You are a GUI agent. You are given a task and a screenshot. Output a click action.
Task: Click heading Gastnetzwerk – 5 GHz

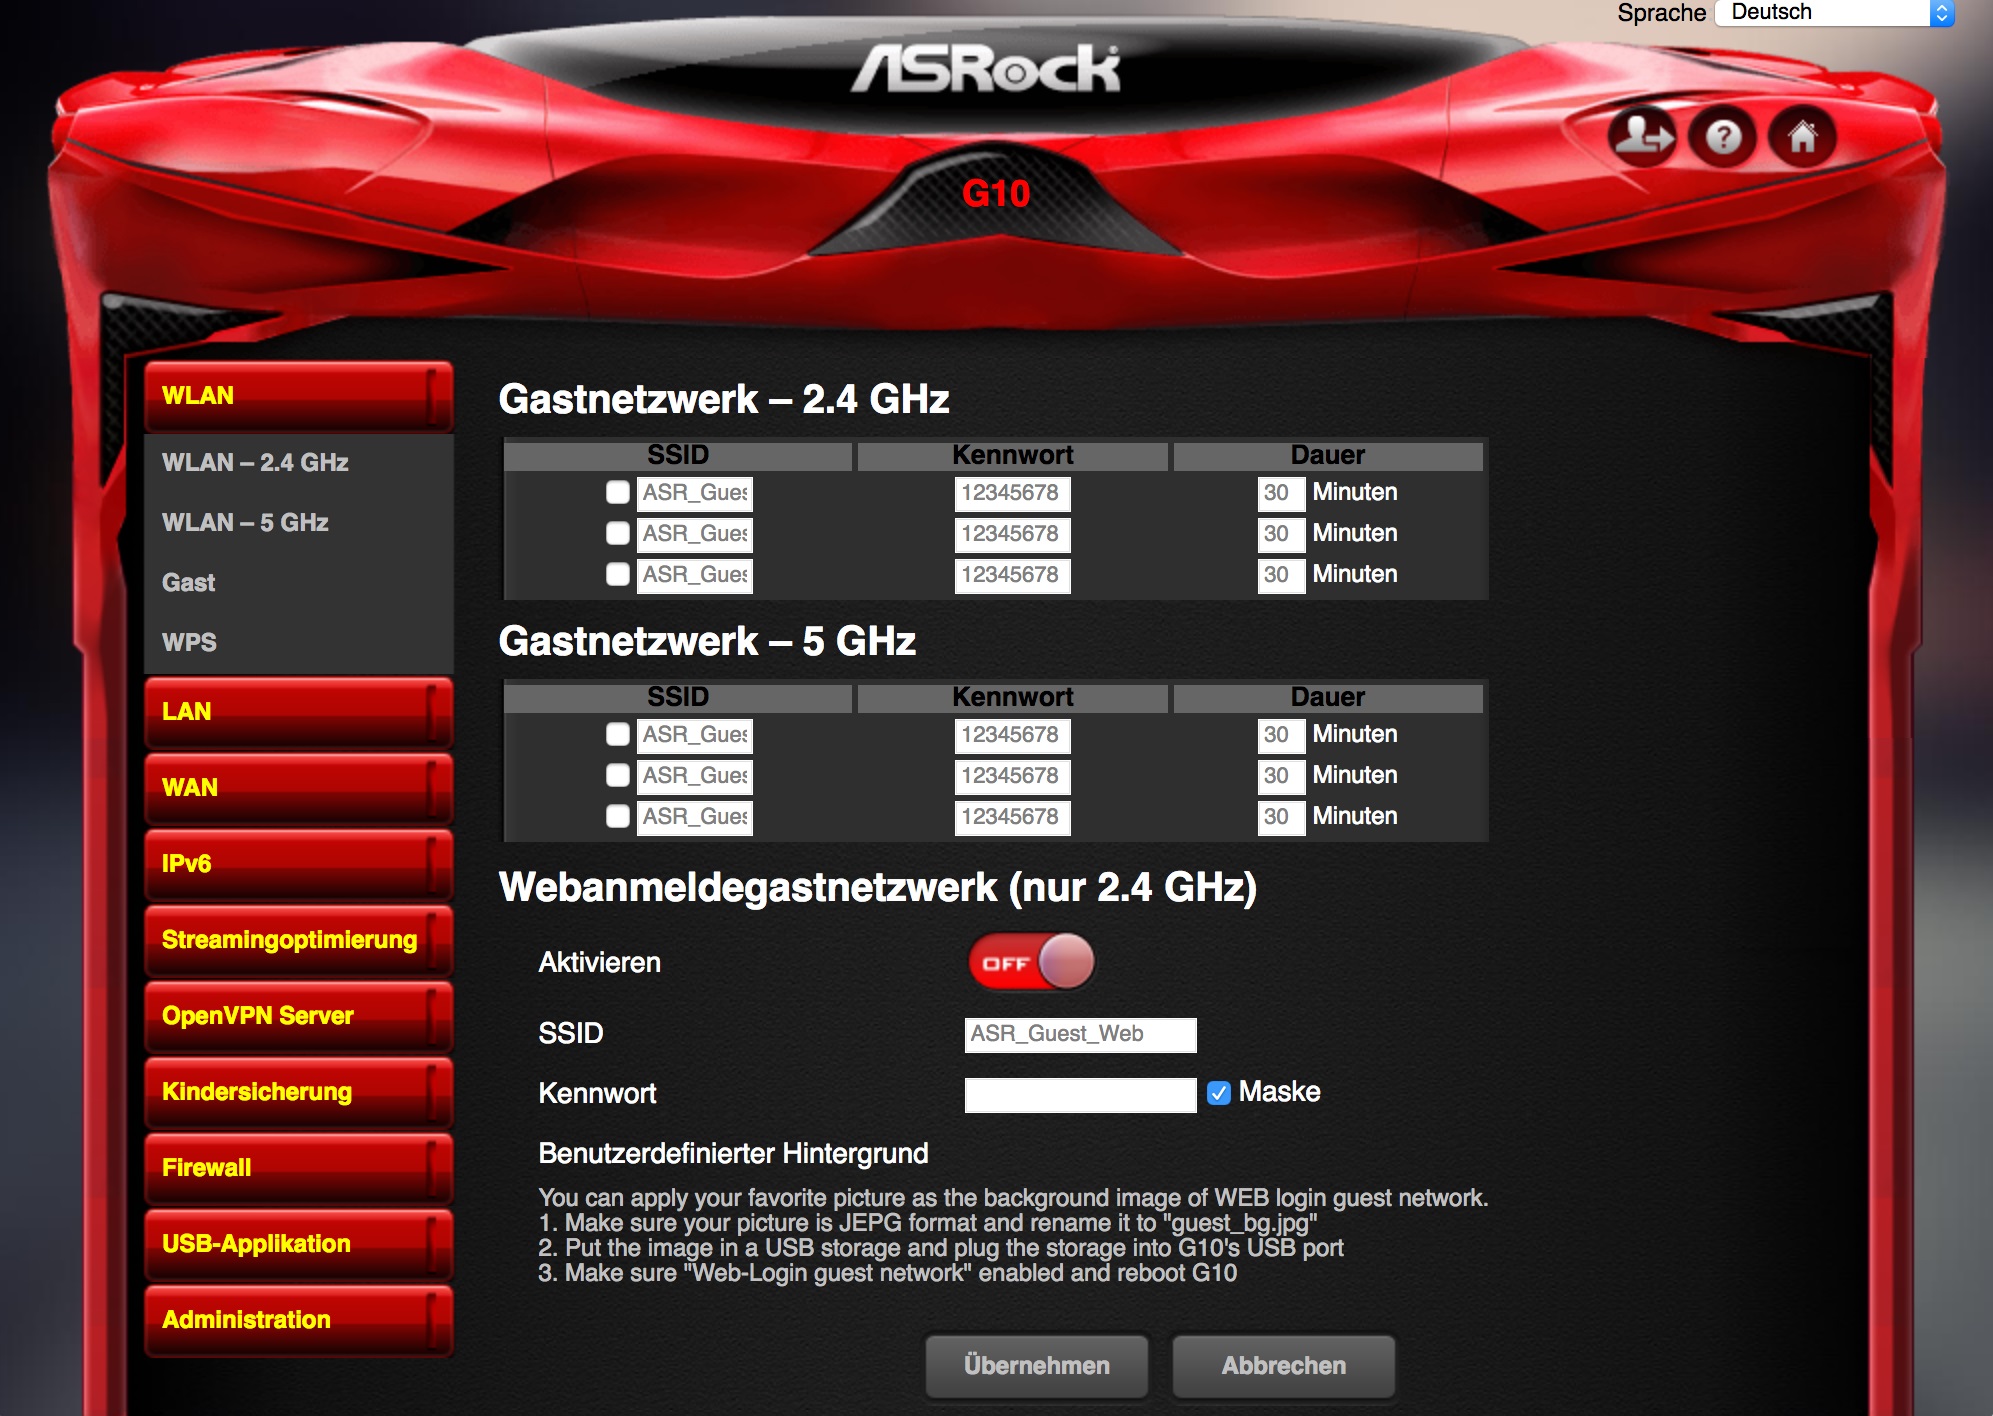(707, 641)
